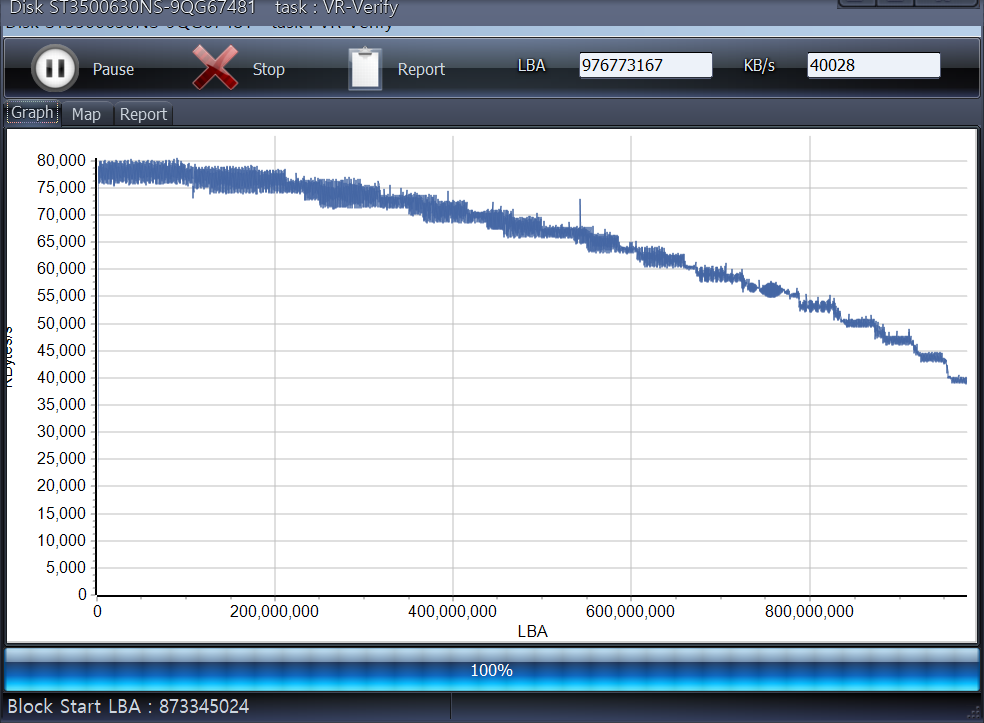Open the Map tab

click(x=86, y=114)
